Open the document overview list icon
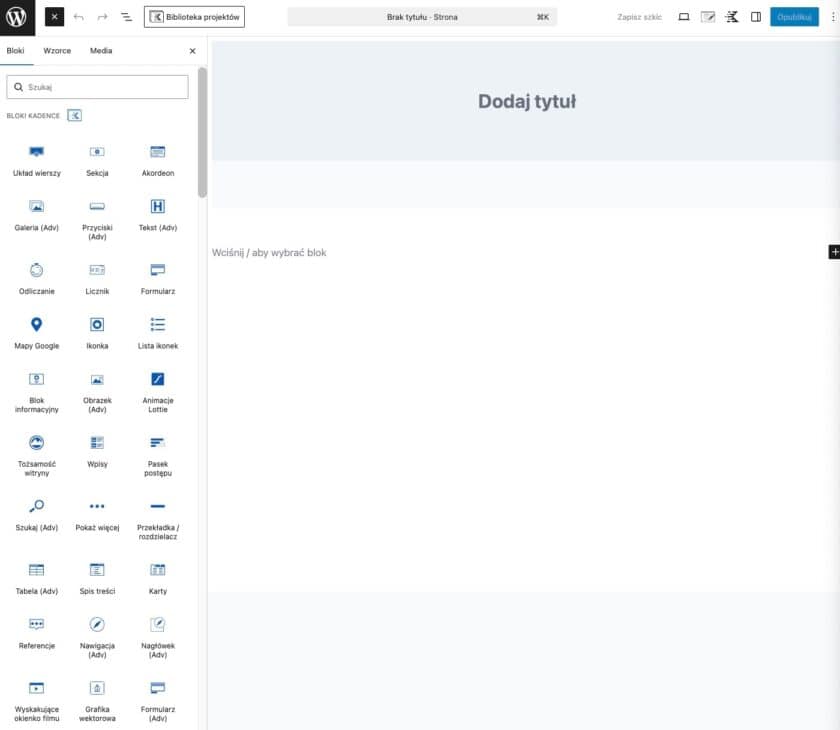Viewport: 840px width, 730px height. [x=127, y=17]
